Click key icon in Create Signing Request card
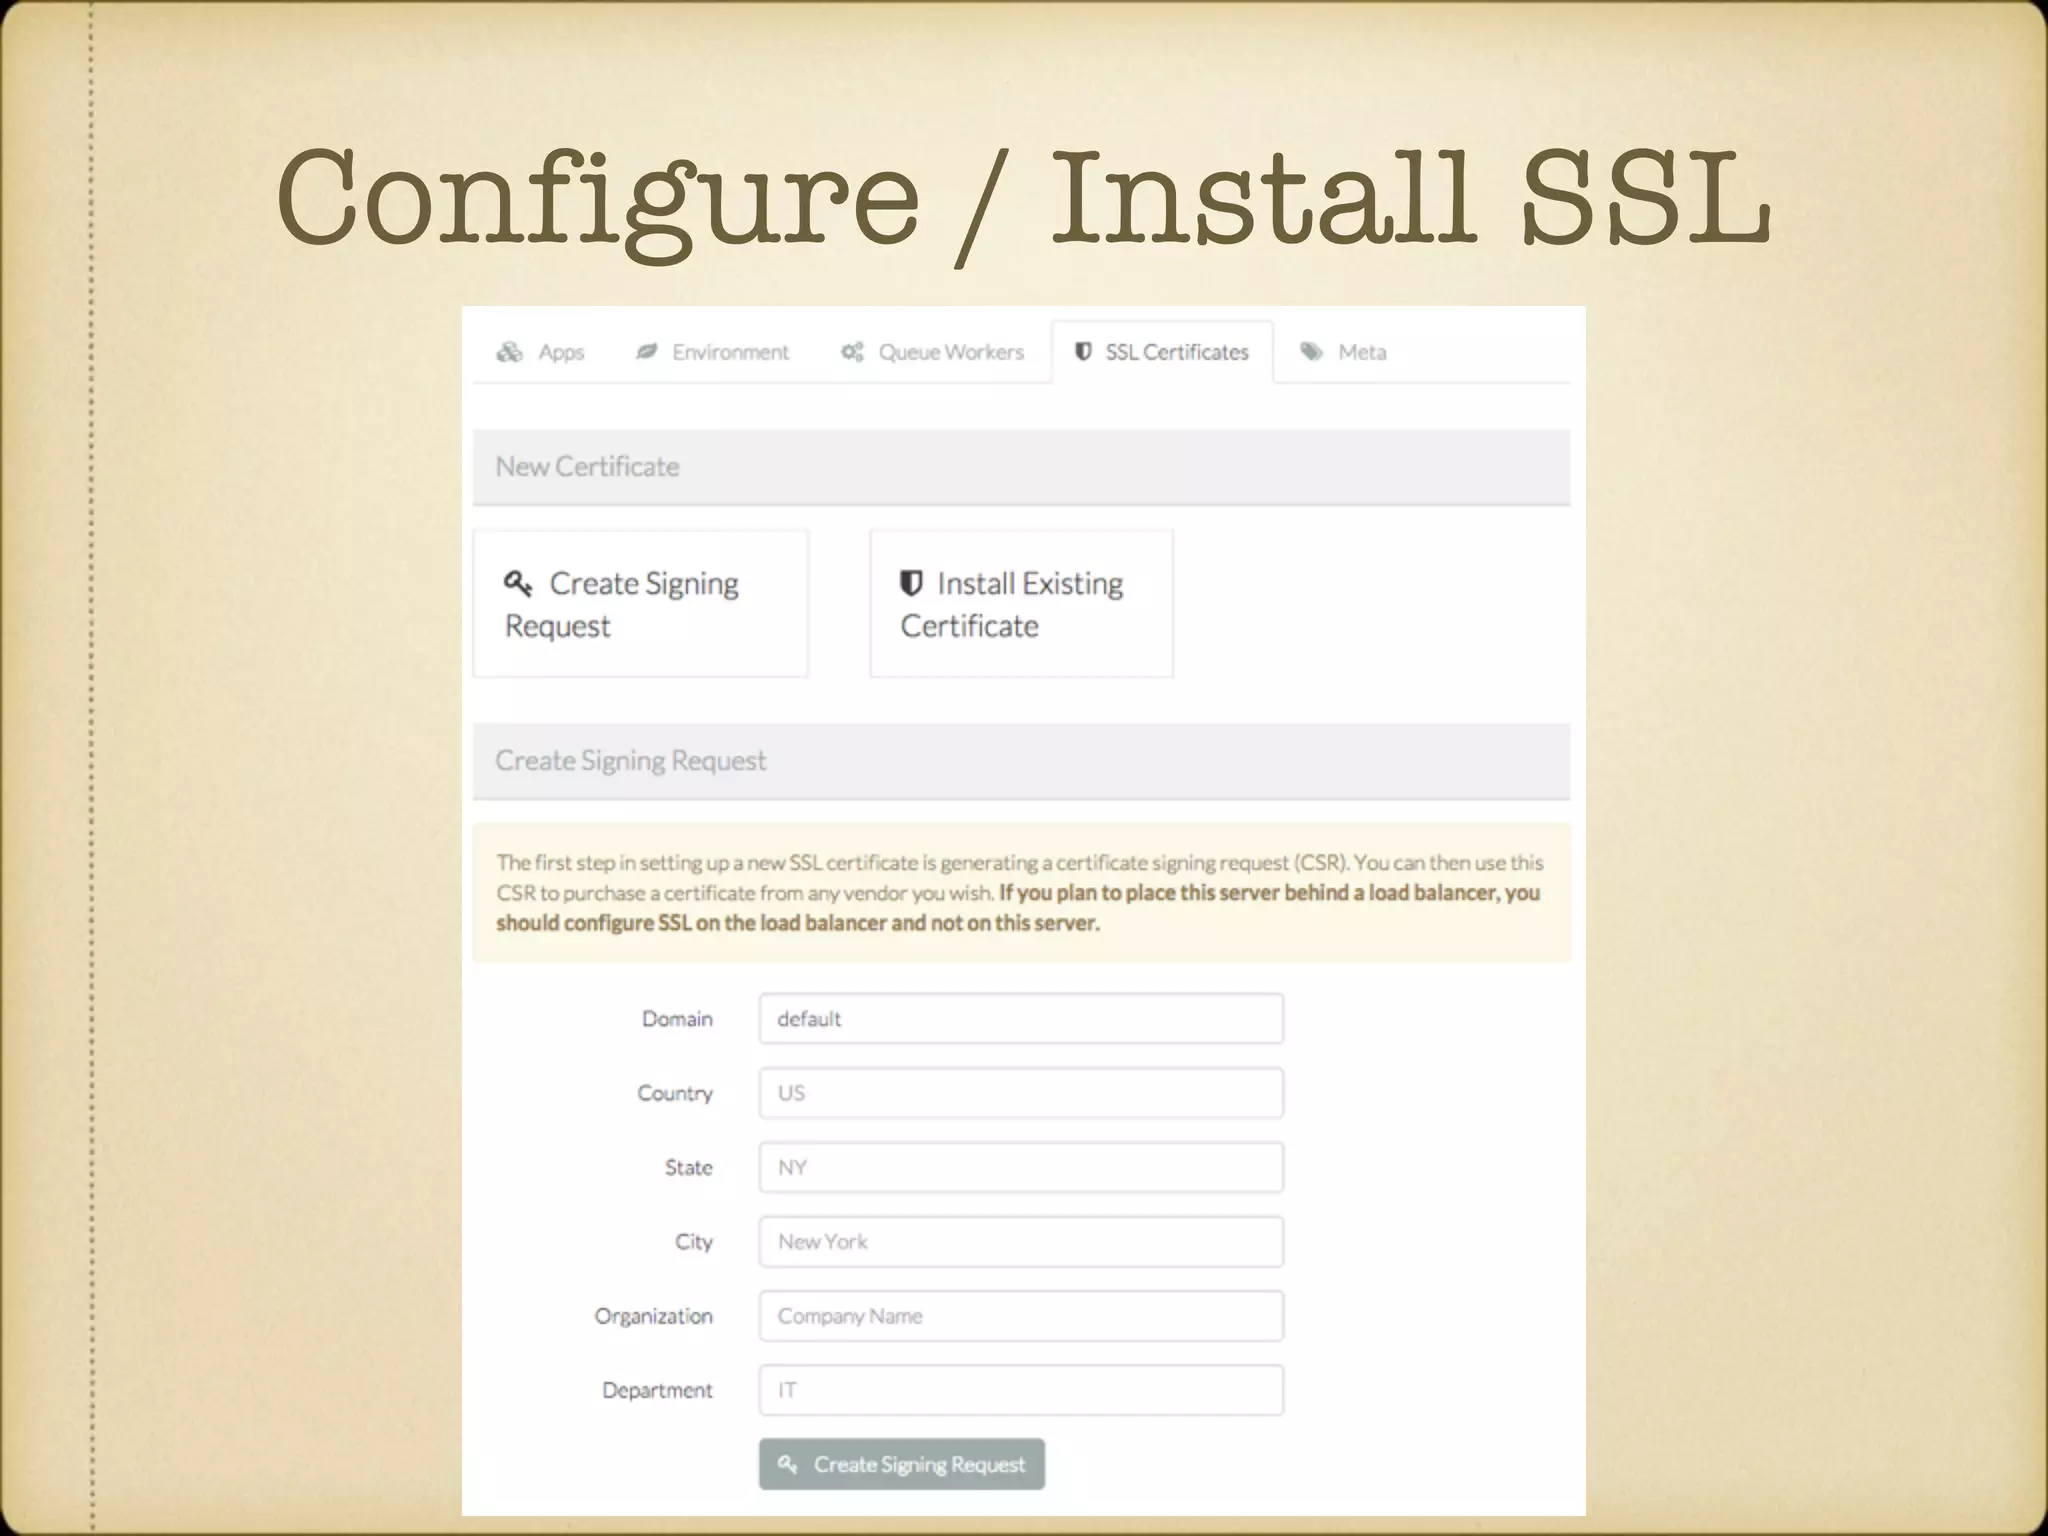 pos(518,583)
